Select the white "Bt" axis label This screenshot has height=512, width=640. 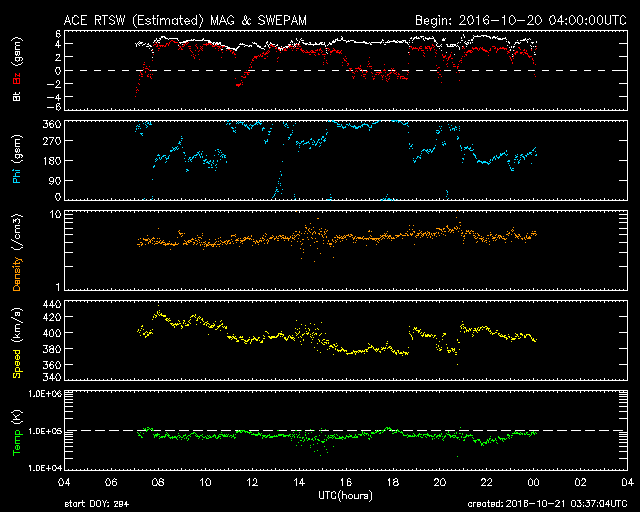[17, 96]
